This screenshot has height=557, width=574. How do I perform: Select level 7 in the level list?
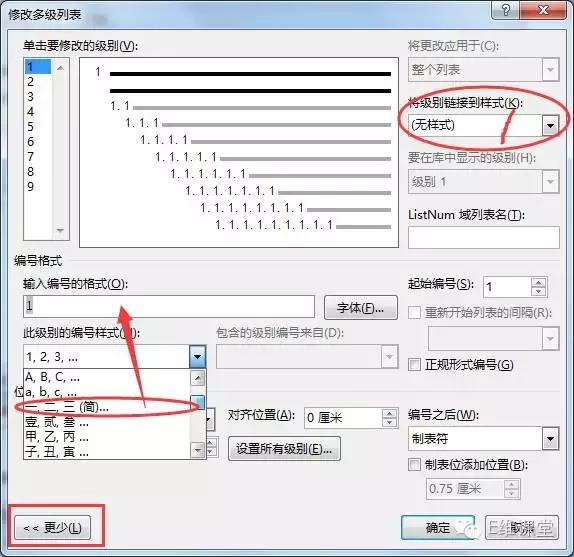pyautogui.click(x=38, y=157)
